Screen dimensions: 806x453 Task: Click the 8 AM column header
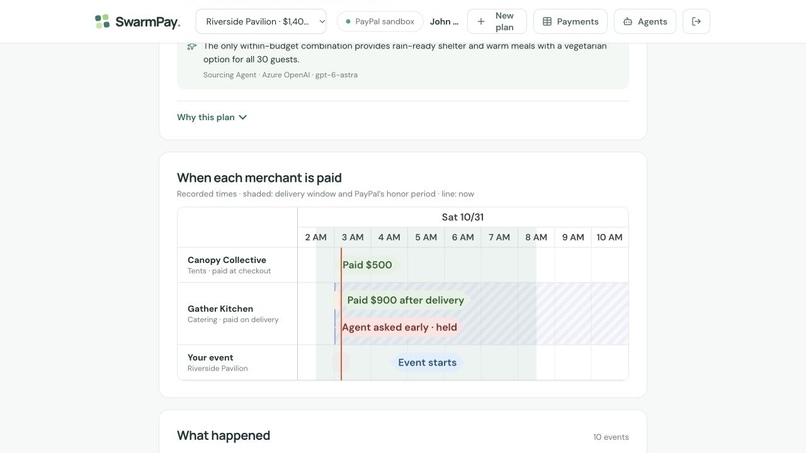(x=536, y=237)
